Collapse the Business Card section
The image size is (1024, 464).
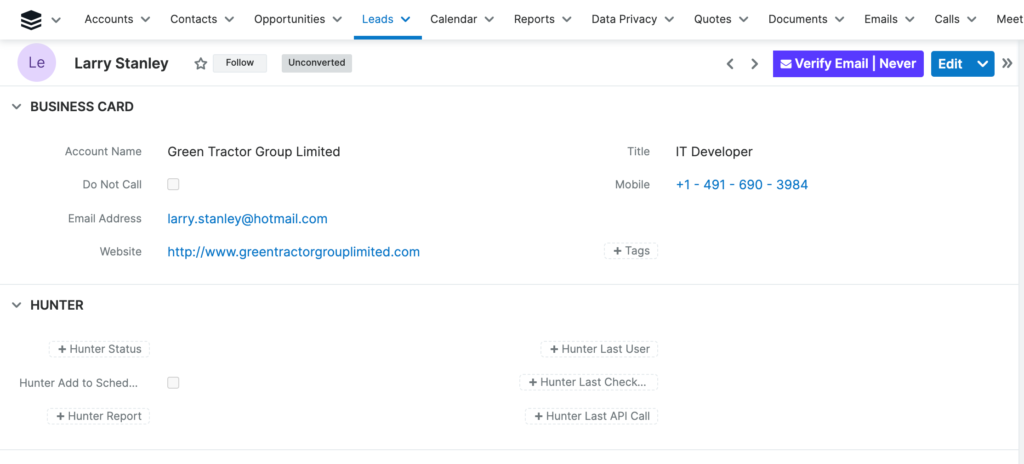pos(16,107)
